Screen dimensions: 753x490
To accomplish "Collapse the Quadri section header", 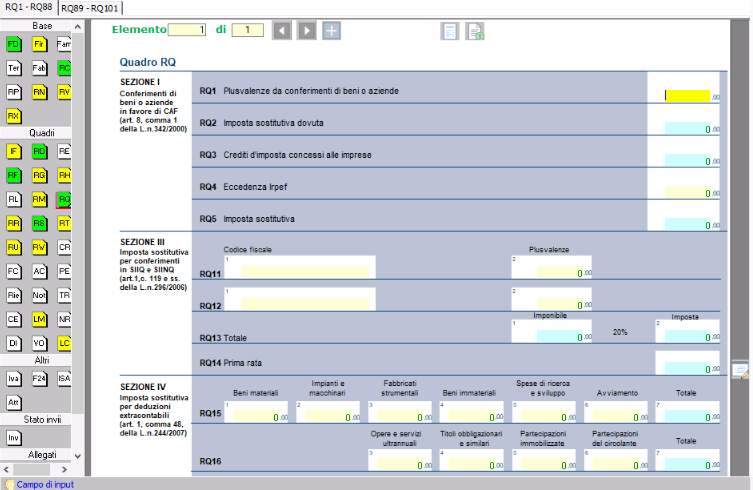I will tap(36, 133).
